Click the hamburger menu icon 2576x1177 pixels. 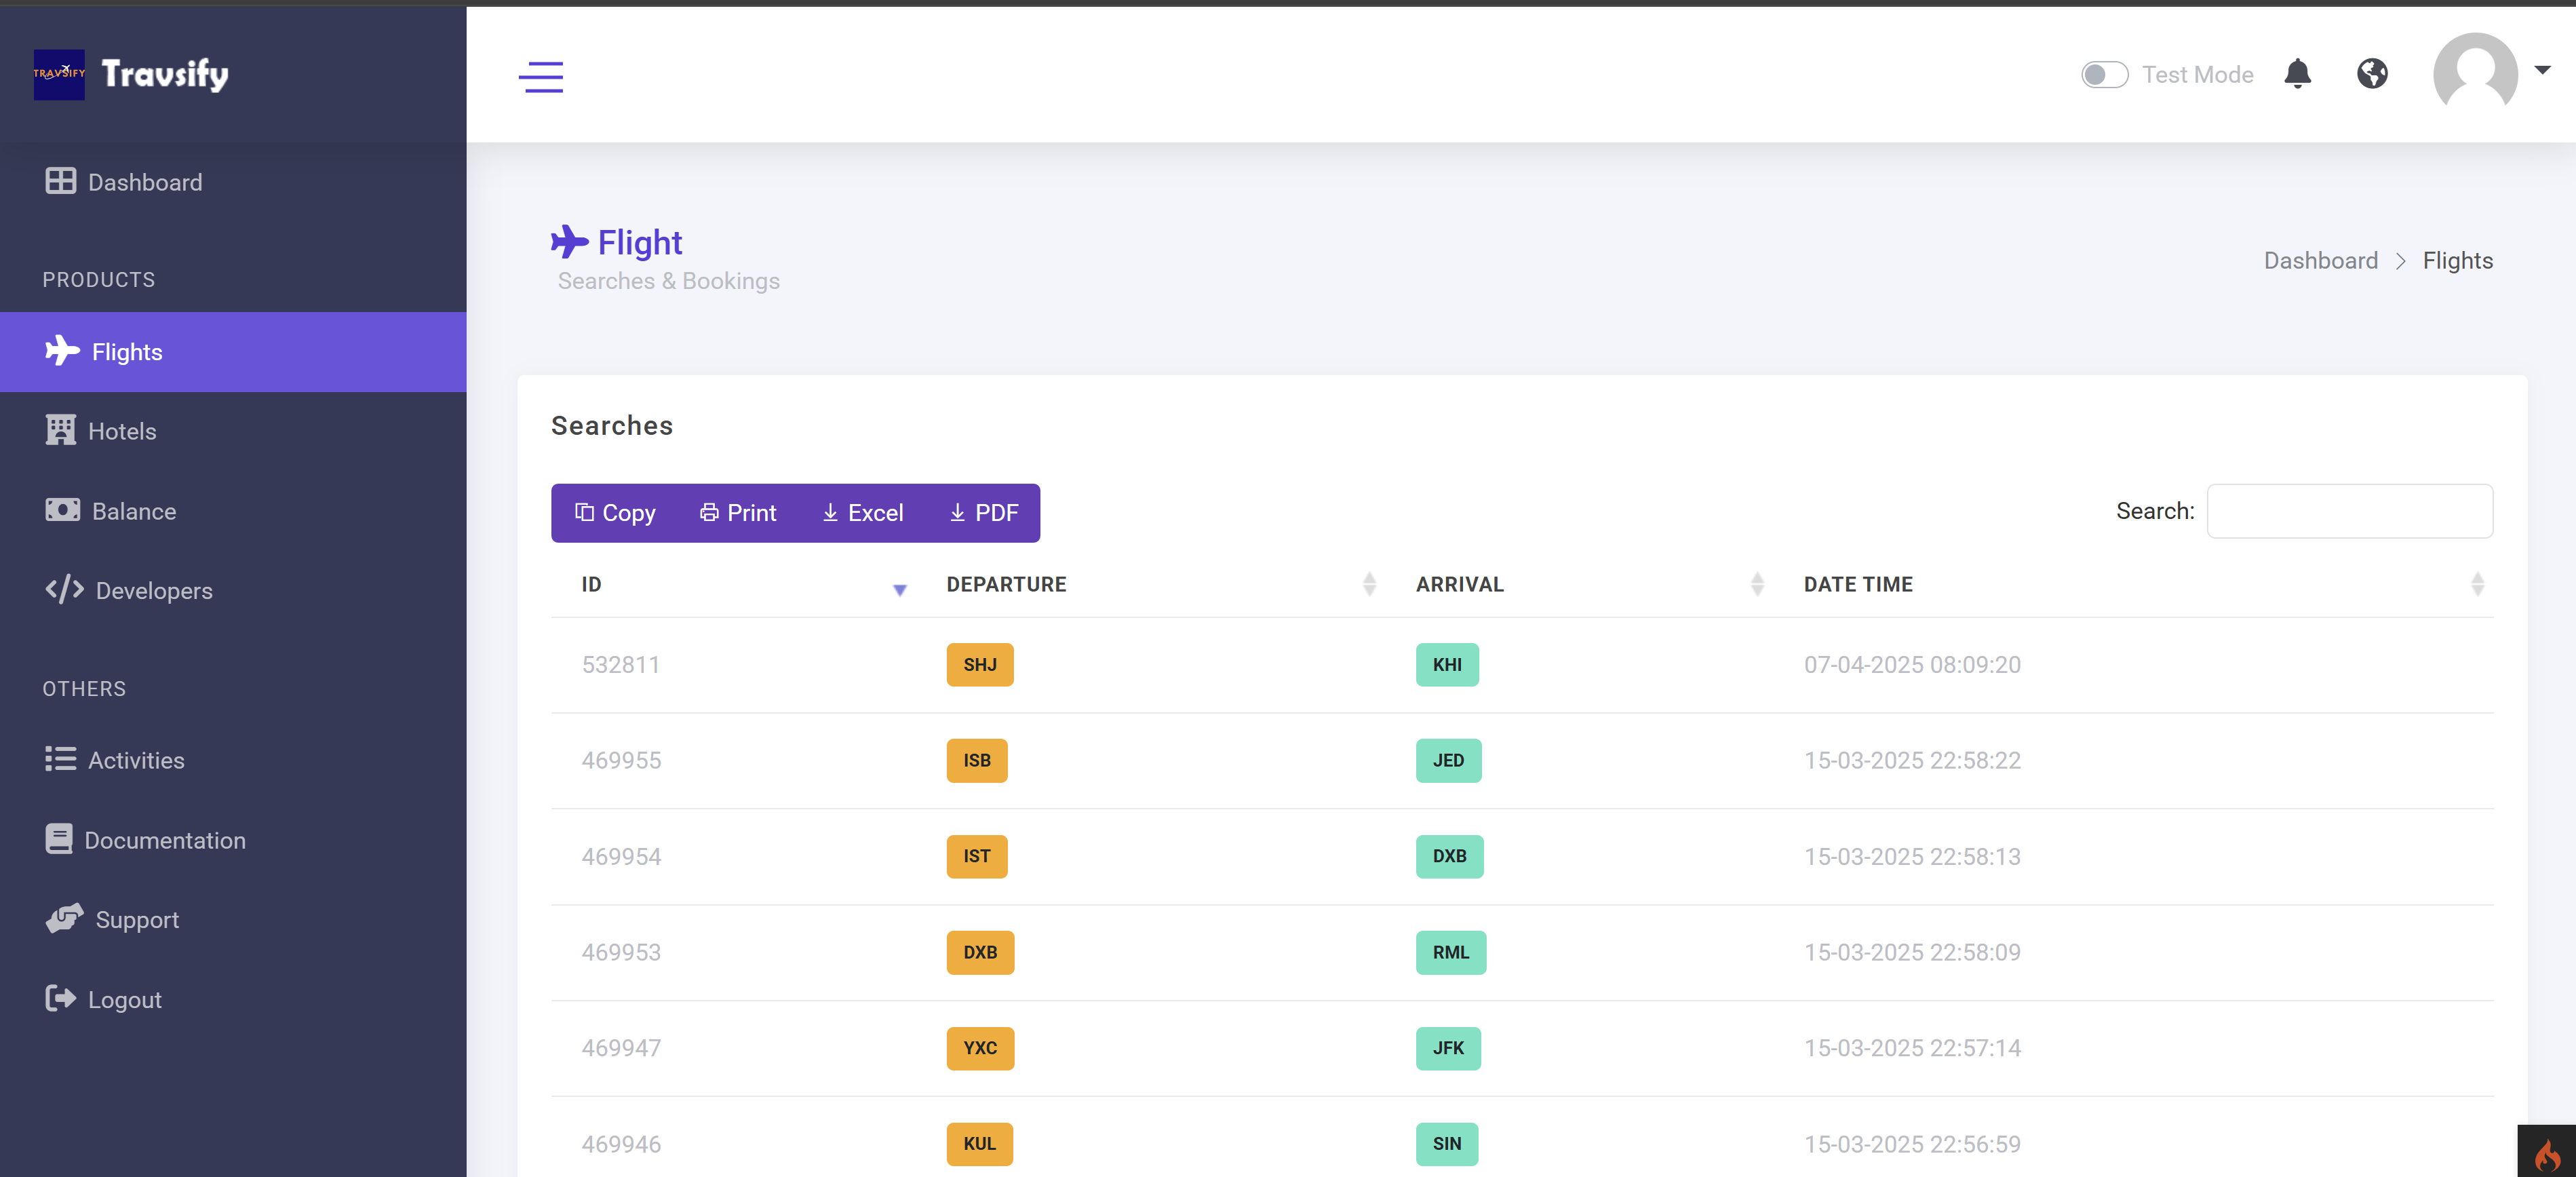point(540,76)
